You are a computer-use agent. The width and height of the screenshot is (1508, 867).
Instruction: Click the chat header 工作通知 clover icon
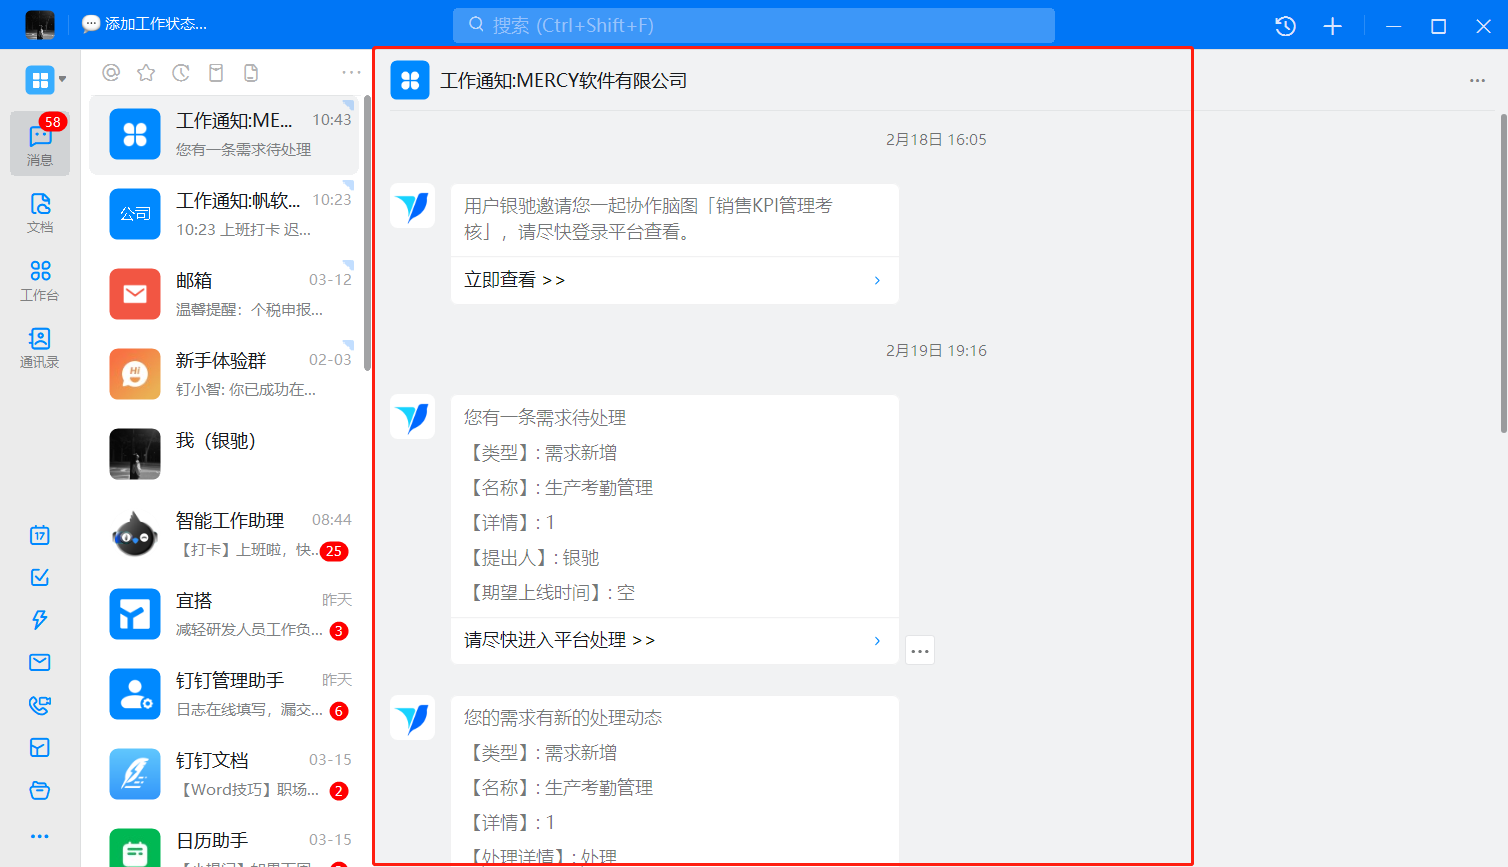coord(410,81)
